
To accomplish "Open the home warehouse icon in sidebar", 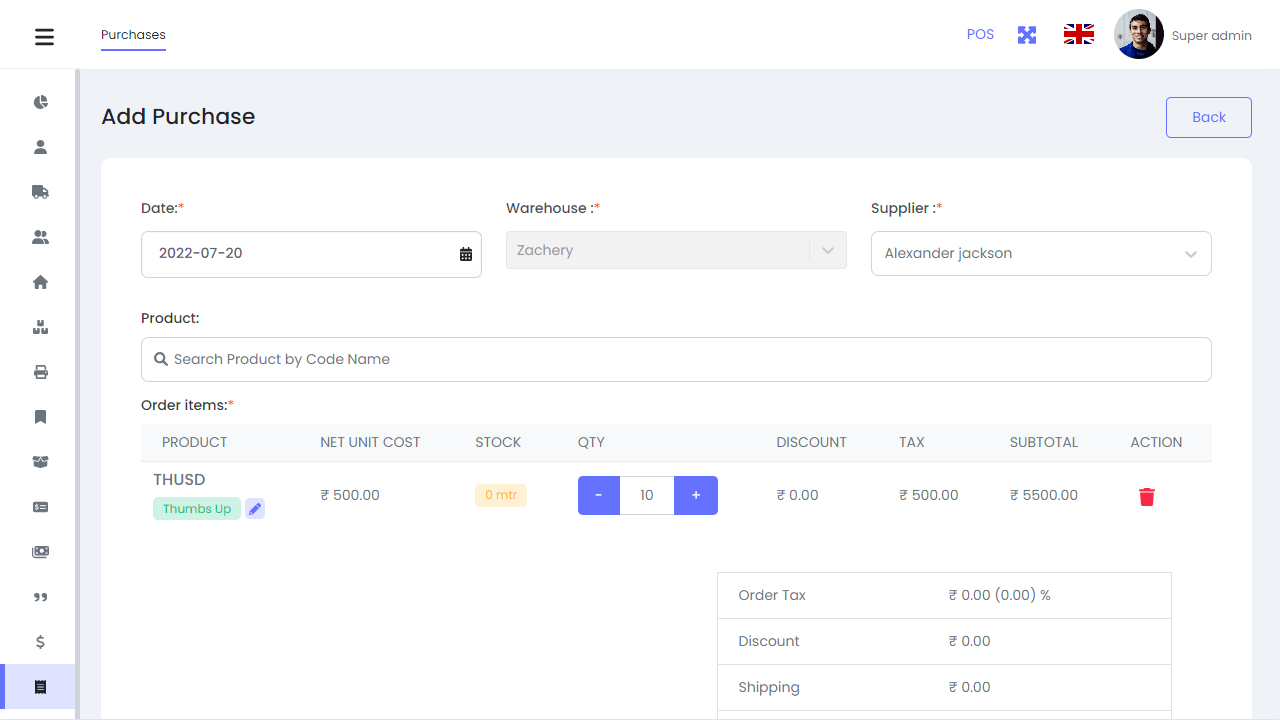I will [x=40, y=282].
